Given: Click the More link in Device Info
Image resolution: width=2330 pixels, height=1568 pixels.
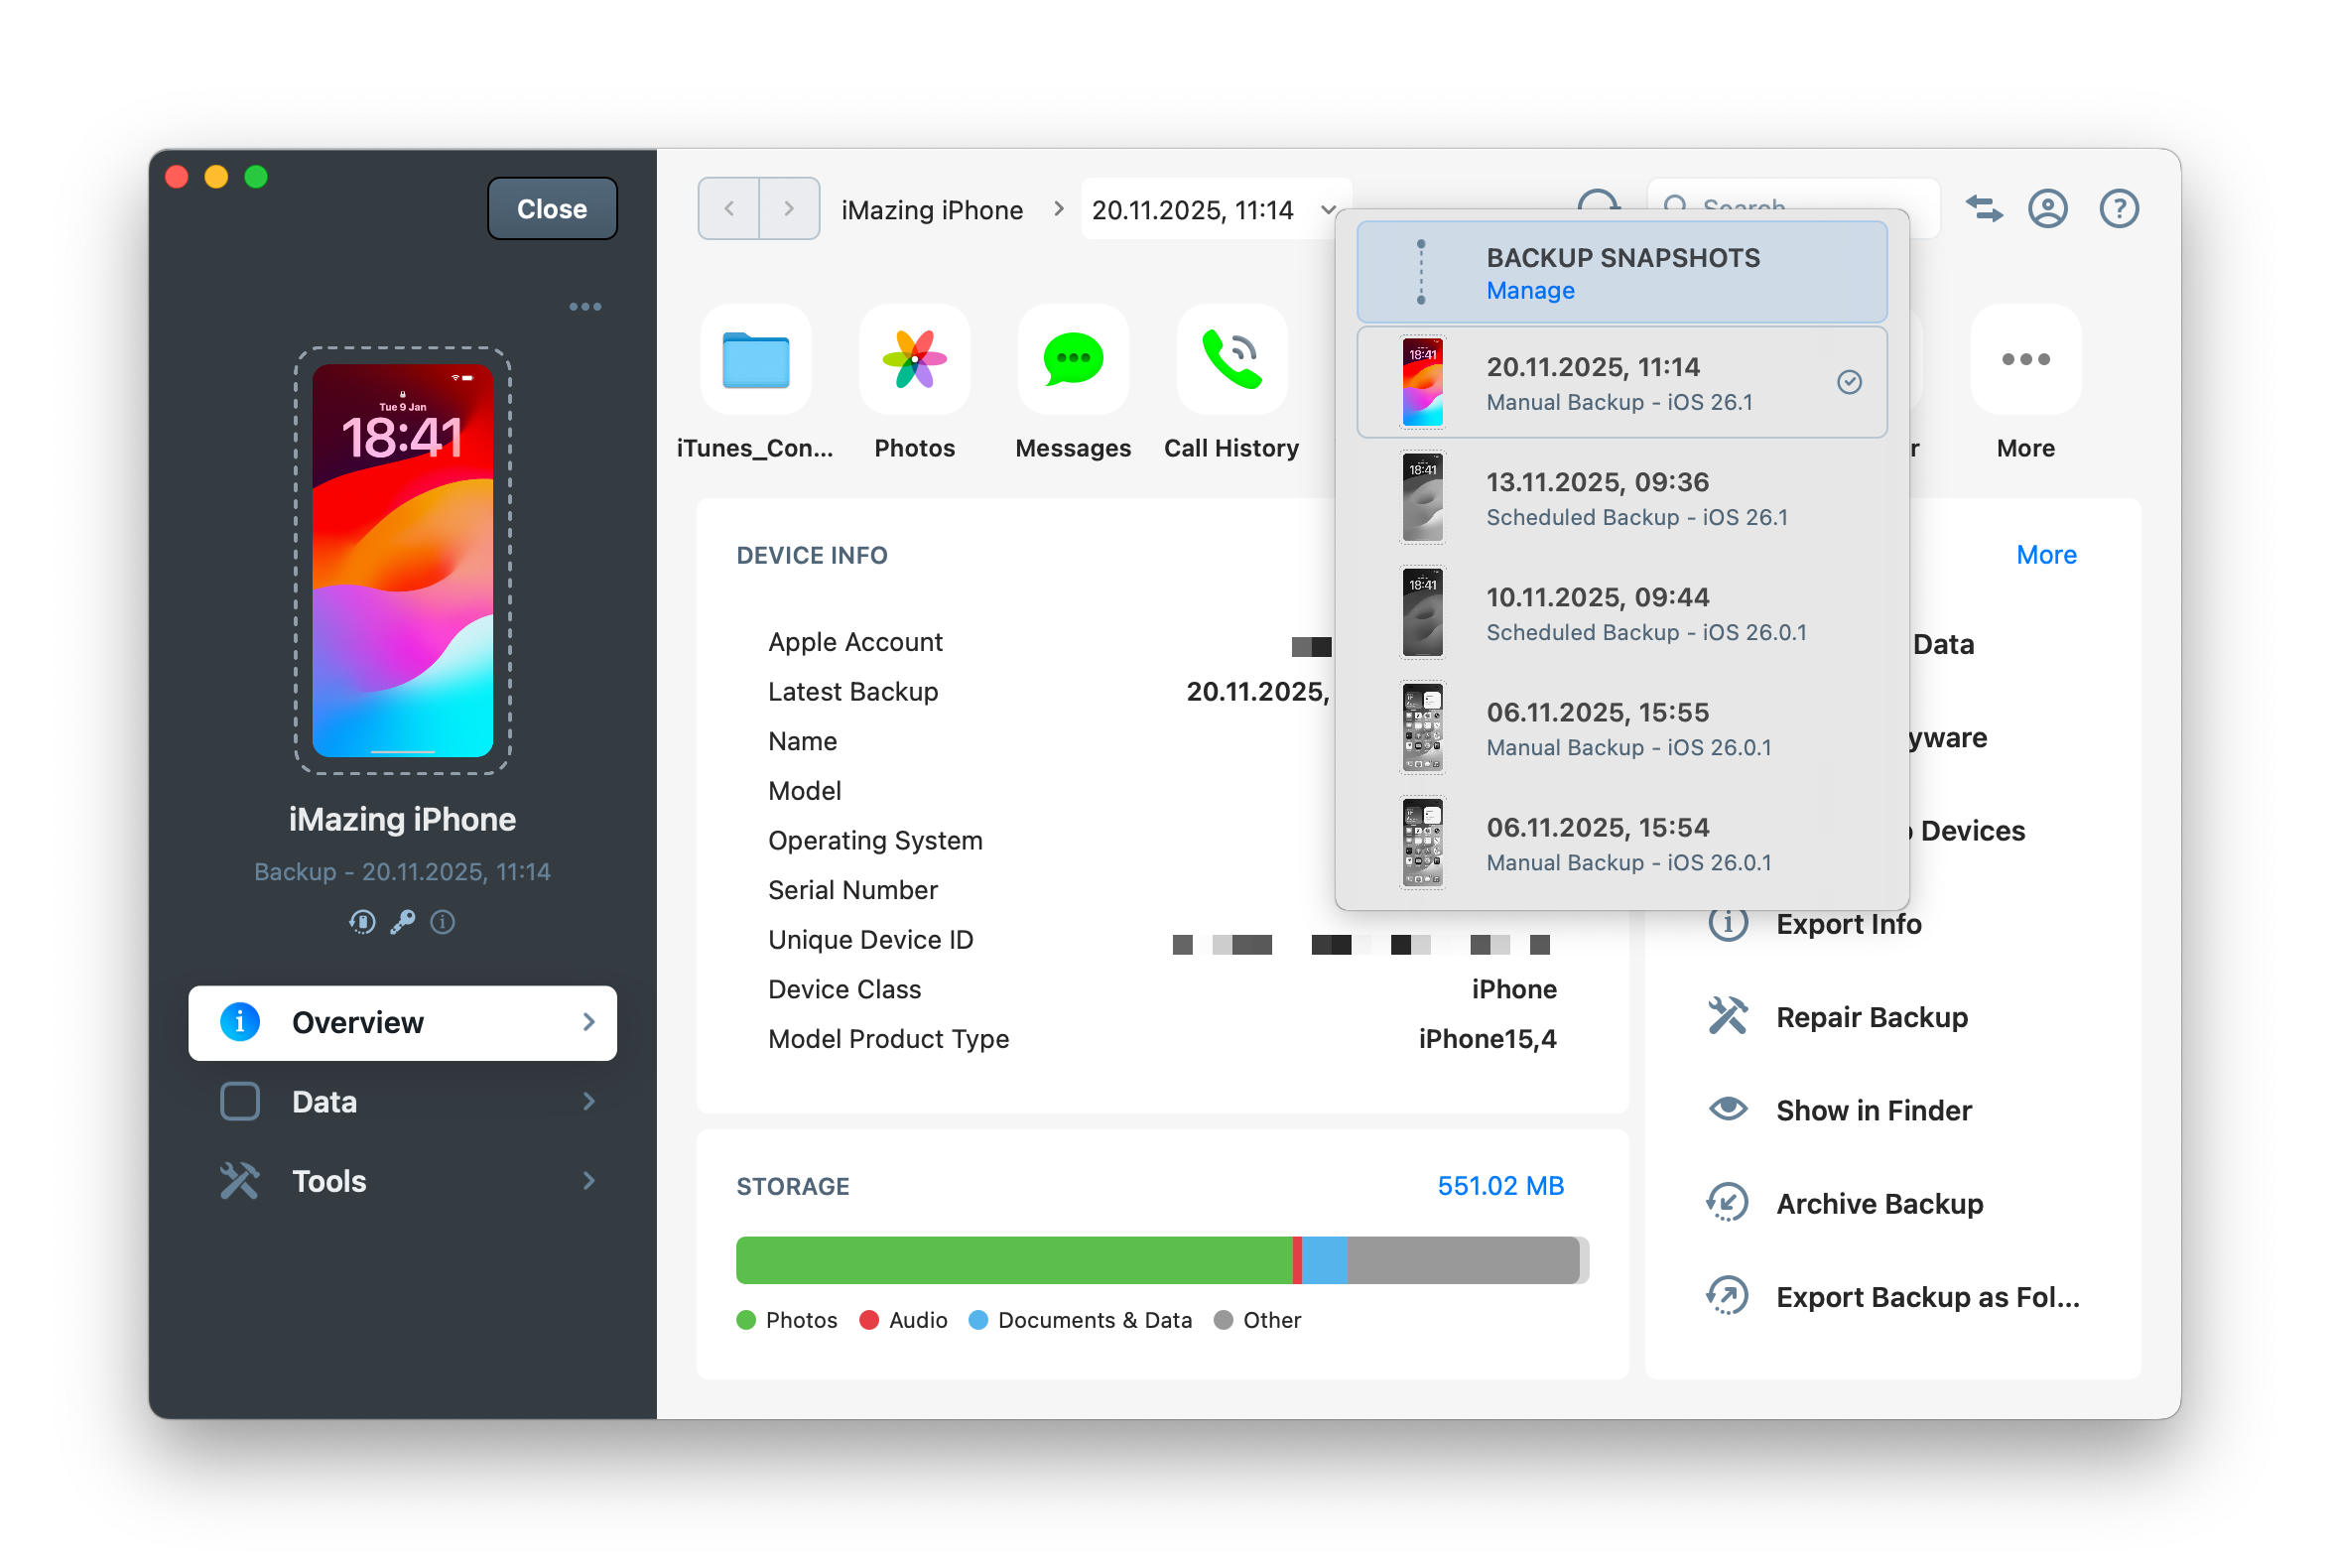Looking at the screenshot, I should pyautogui.click(x=2045, y=554).
